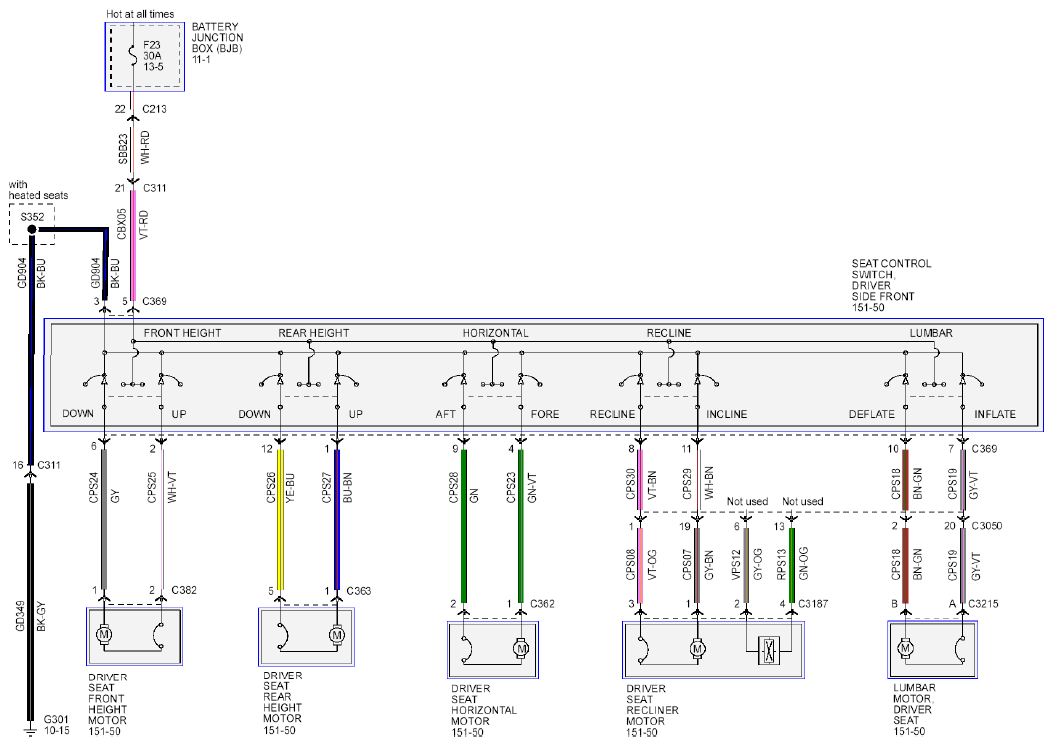Click the motor symbol in lumbar motor box

905,648
